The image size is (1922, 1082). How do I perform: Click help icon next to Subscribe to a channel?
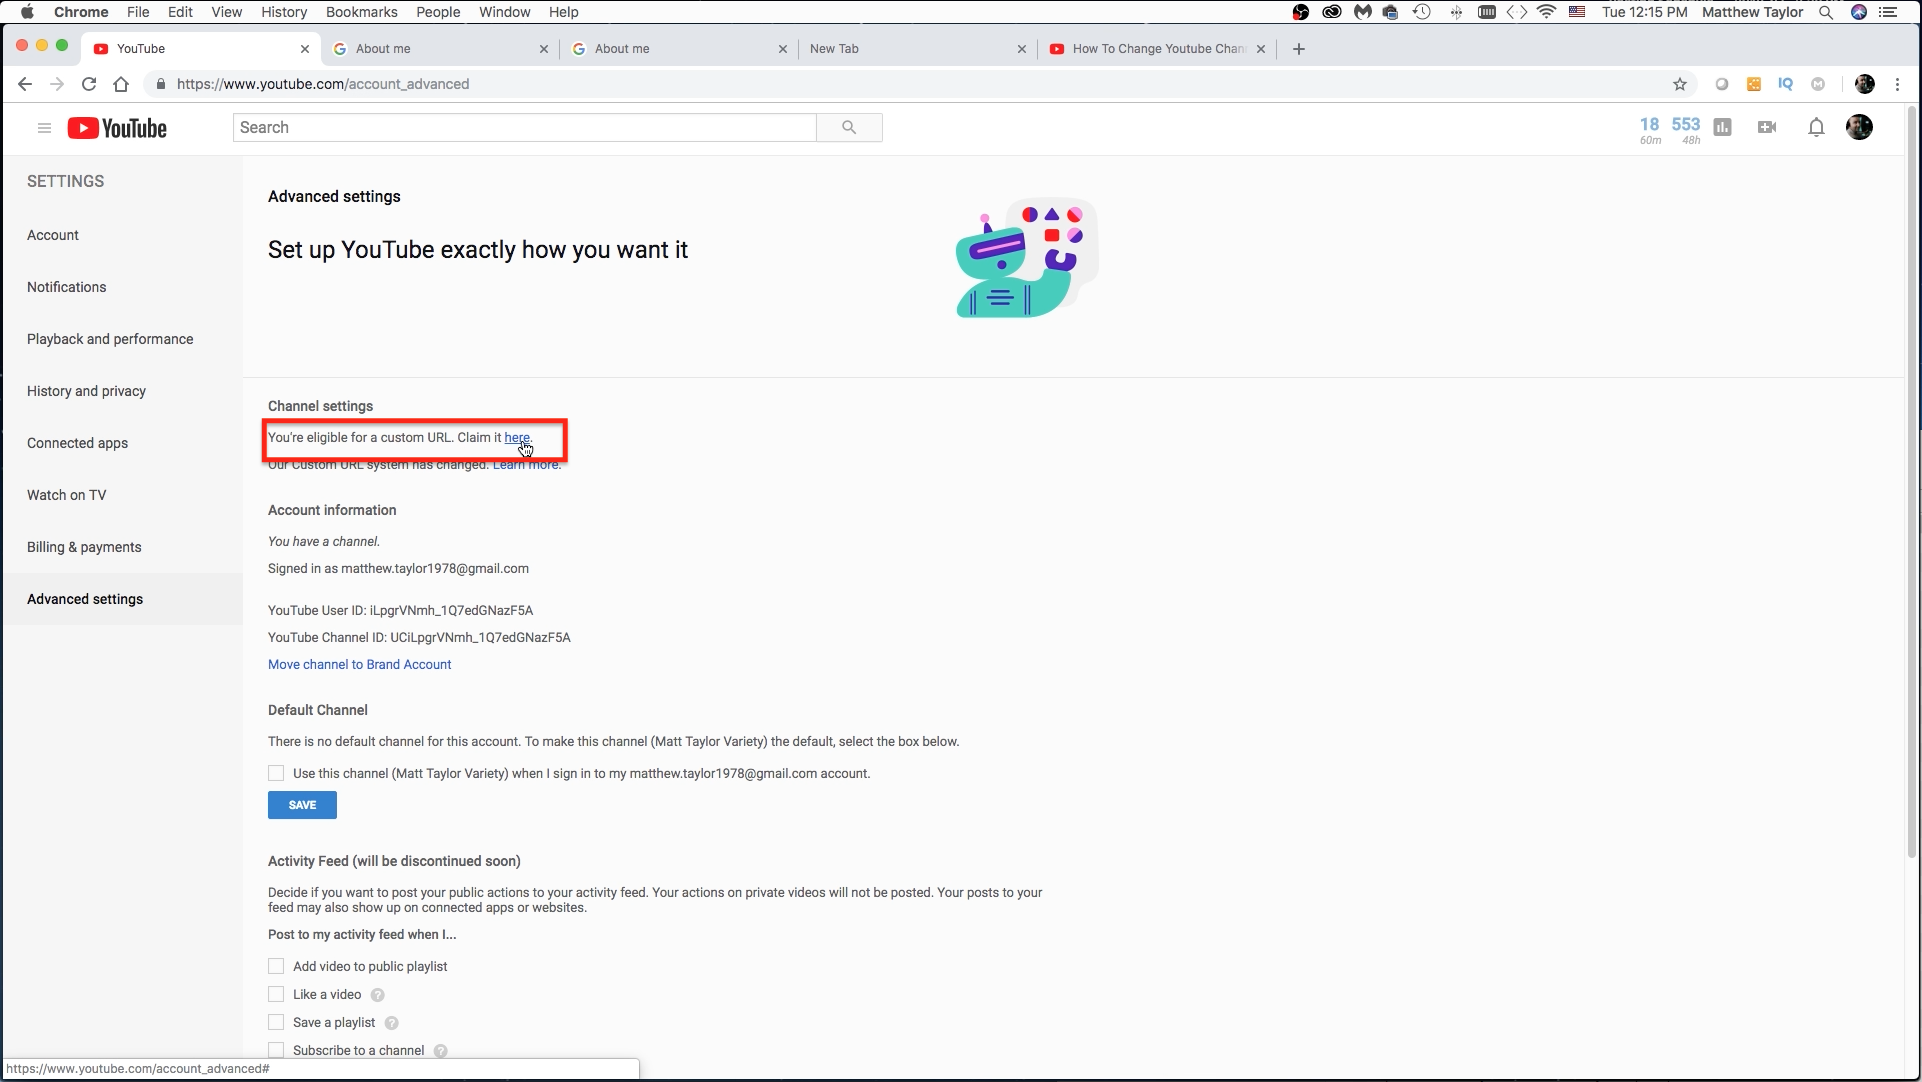440,1051
